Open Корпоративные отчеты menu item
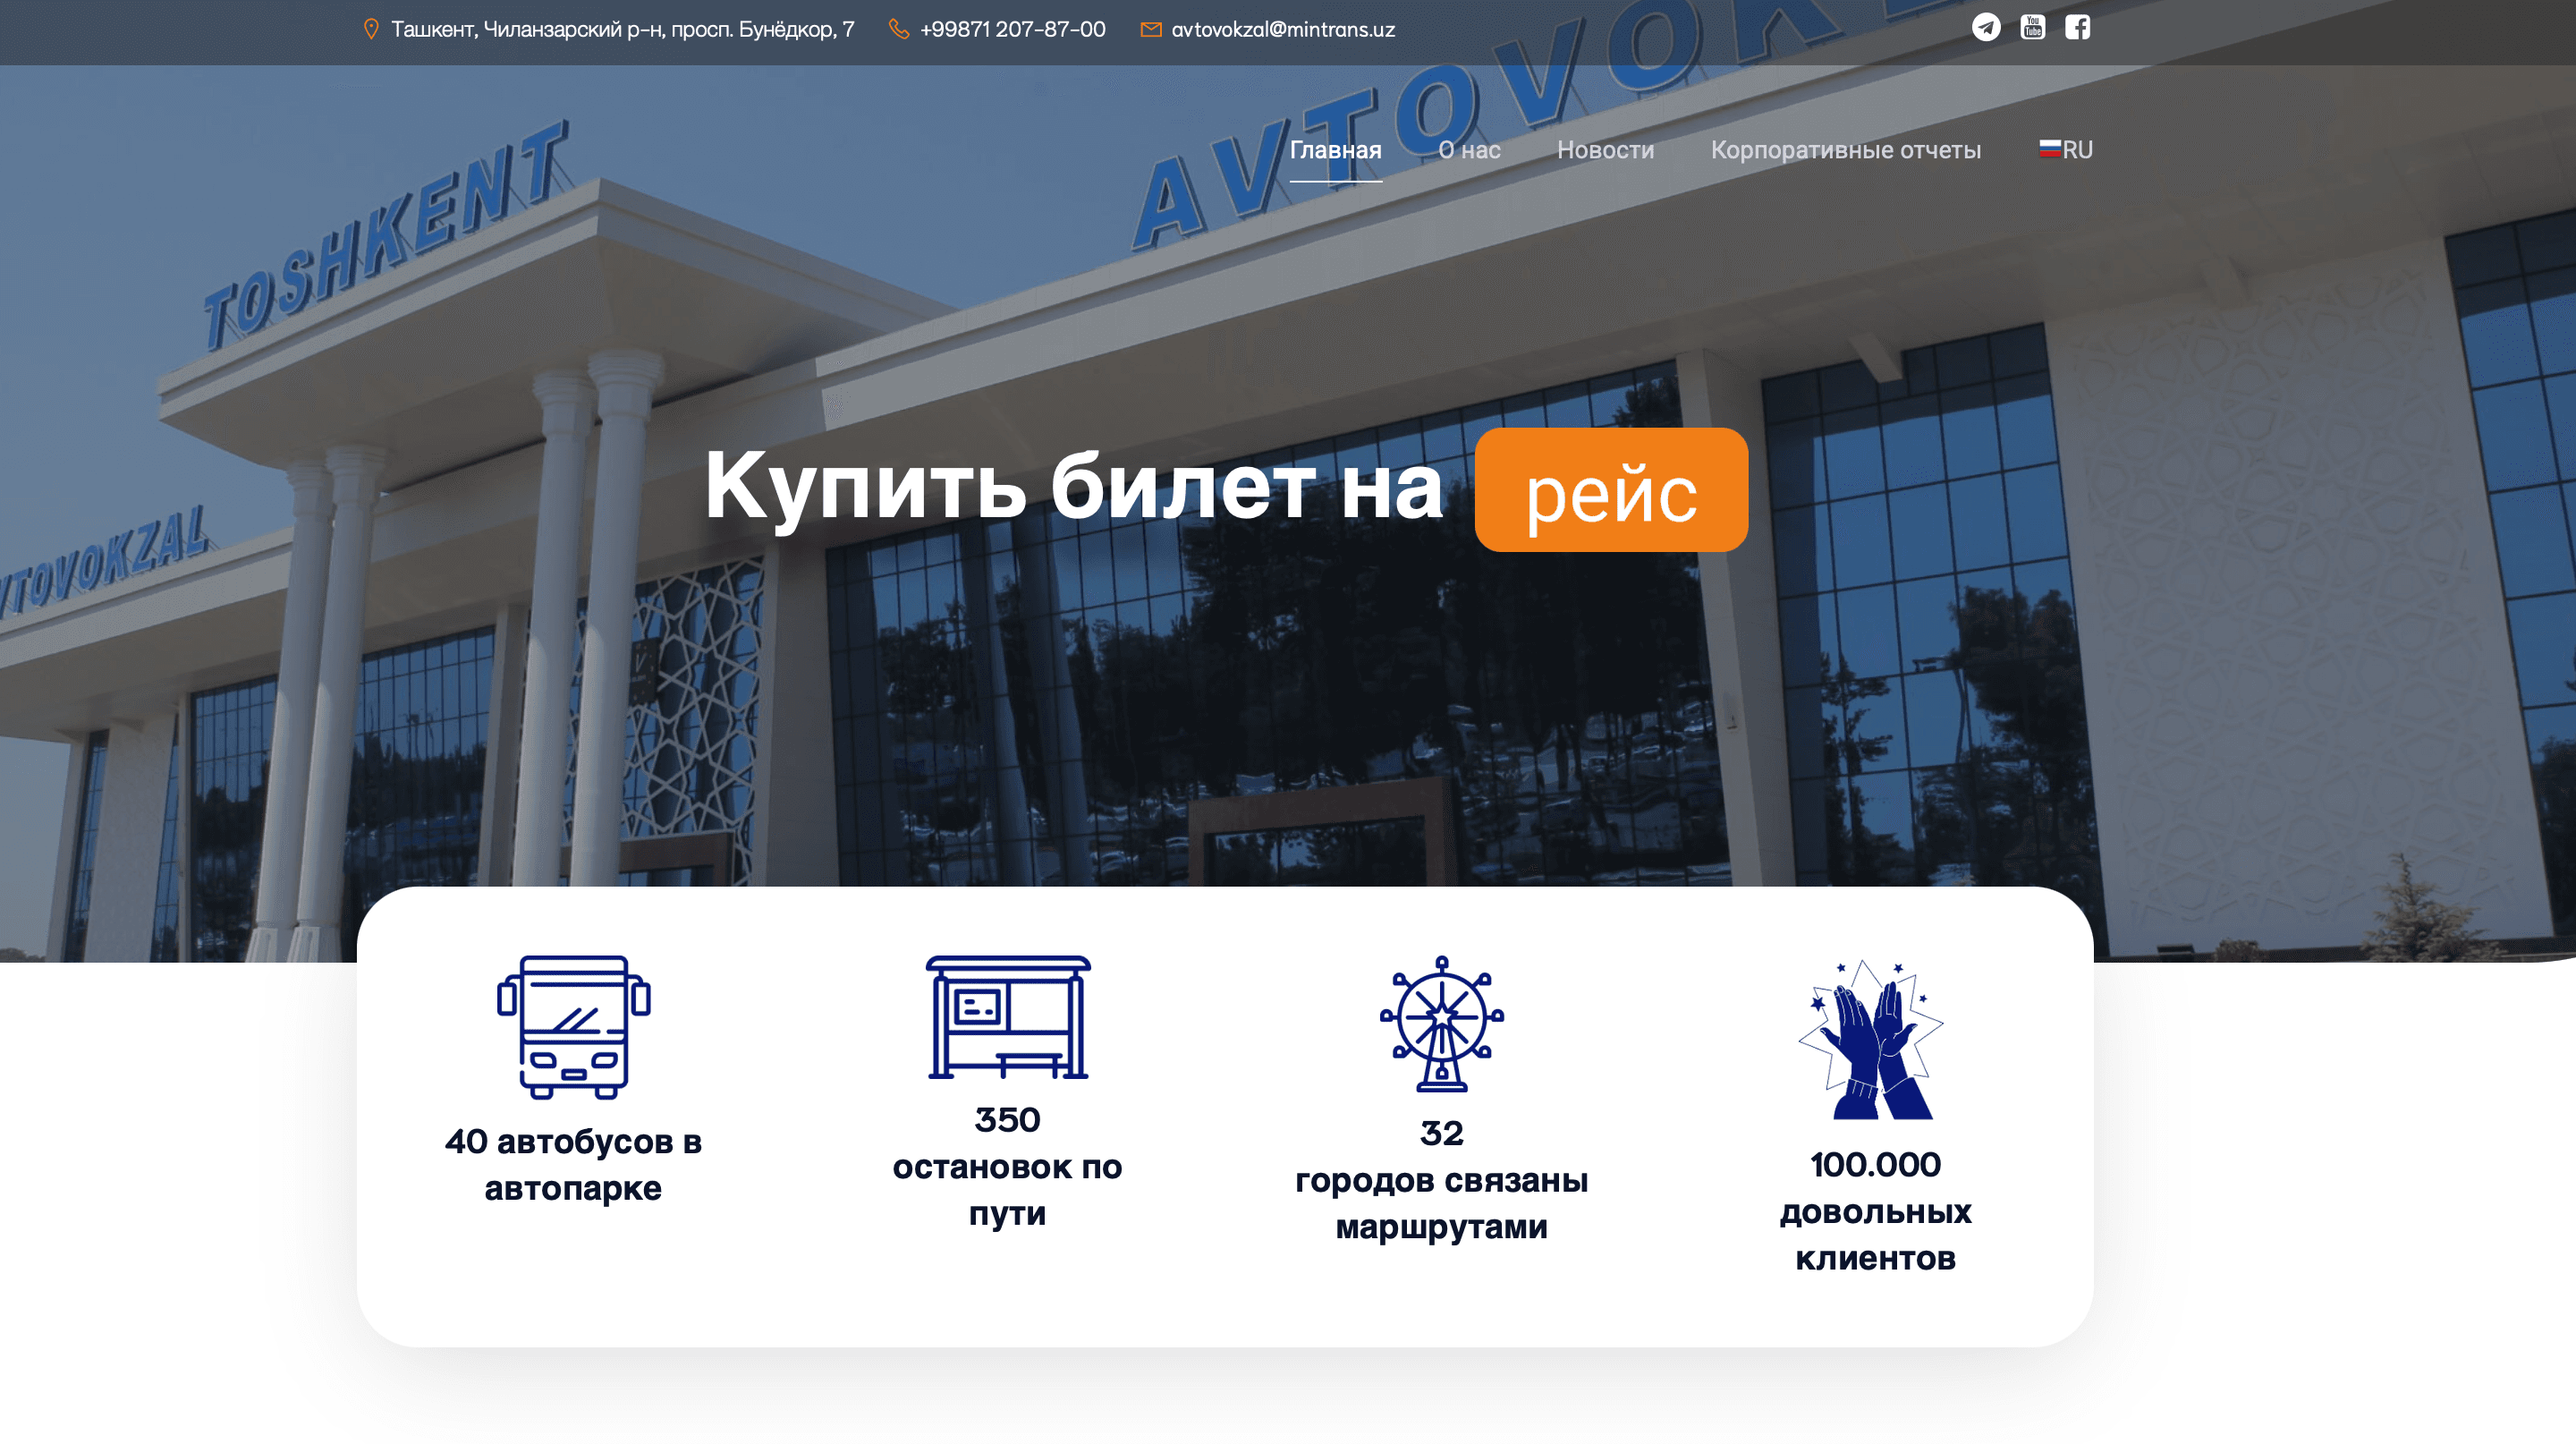Viewport: 2576px width, 1444px height. (x=1845, y=150)
